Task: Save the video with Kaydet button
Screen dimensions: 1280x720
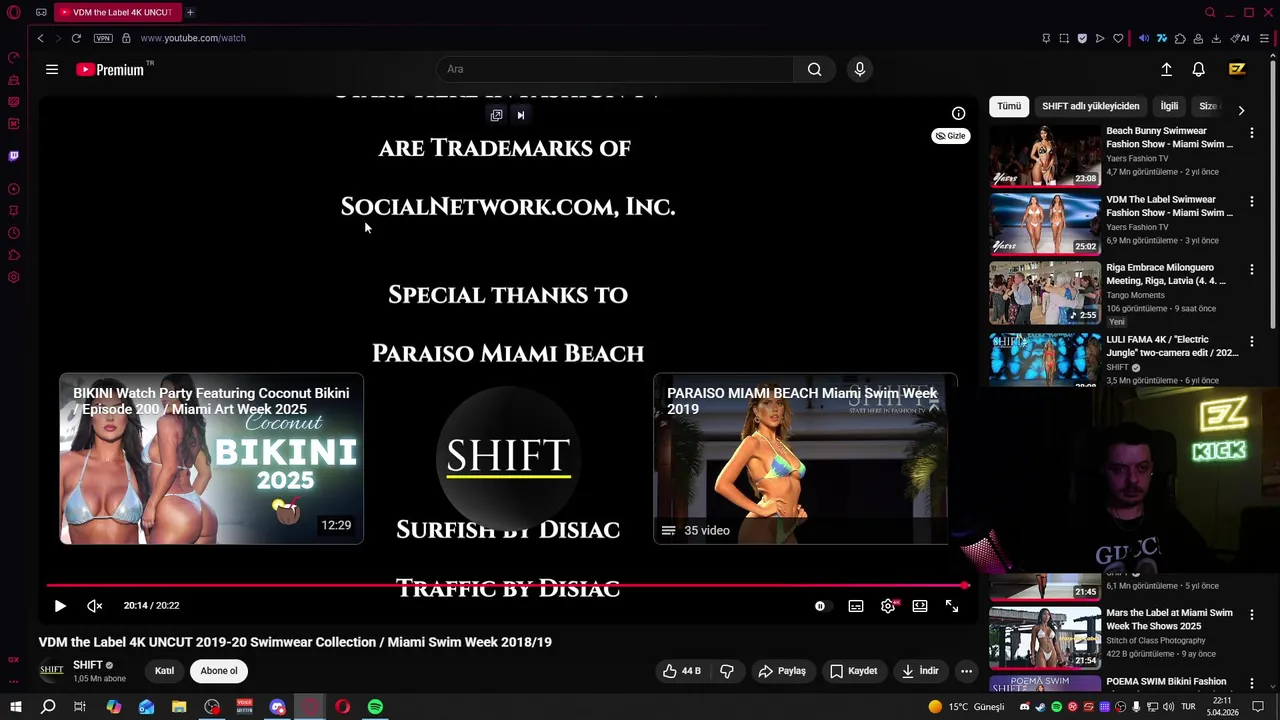Action: (853, 671)
